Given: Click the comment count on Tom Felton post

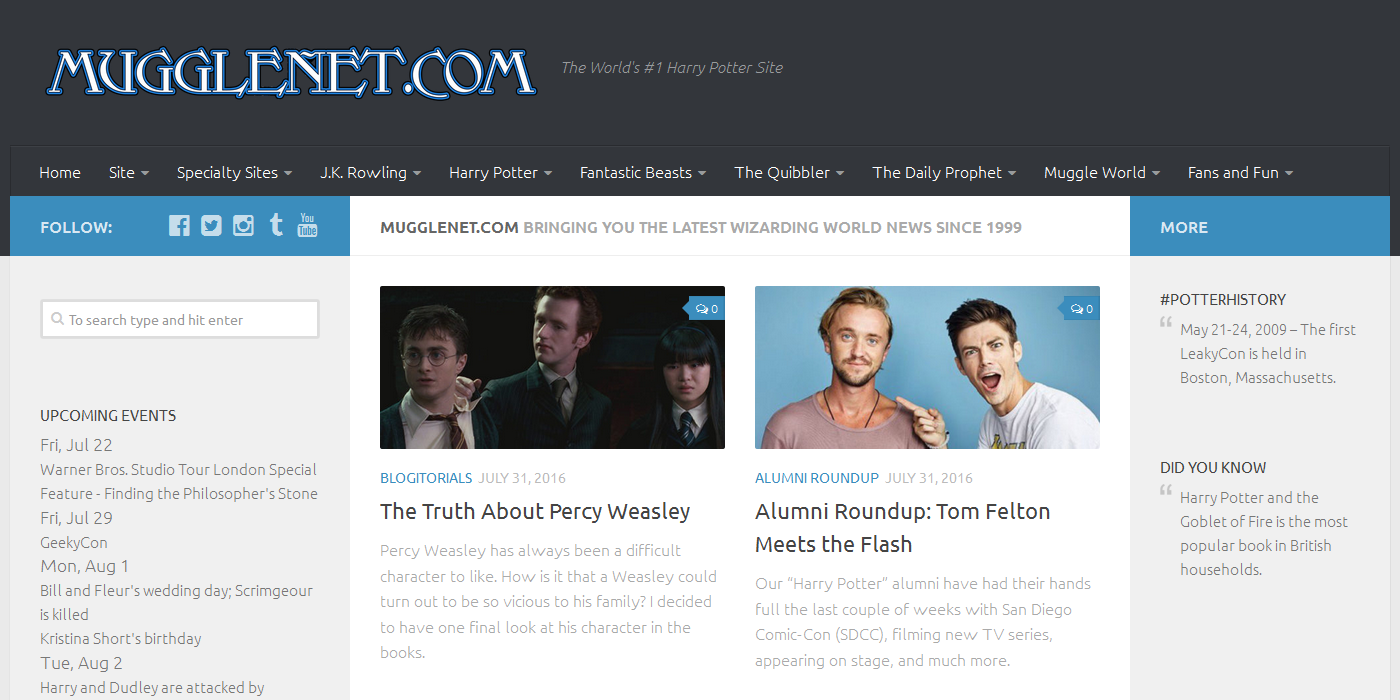Looking at the screenshot, I should 1082,308.
